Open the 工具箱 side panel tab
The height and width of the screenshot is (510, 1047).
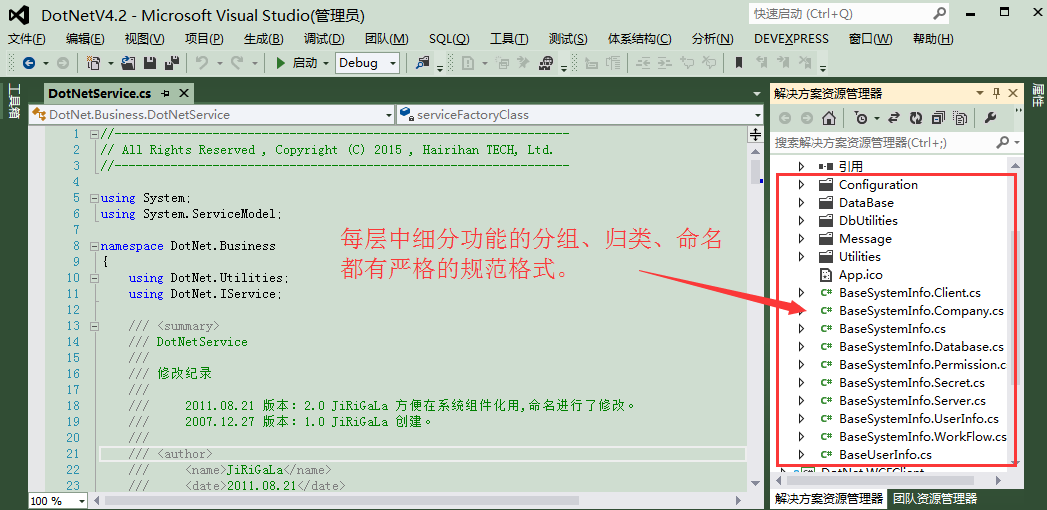point(13,100)
